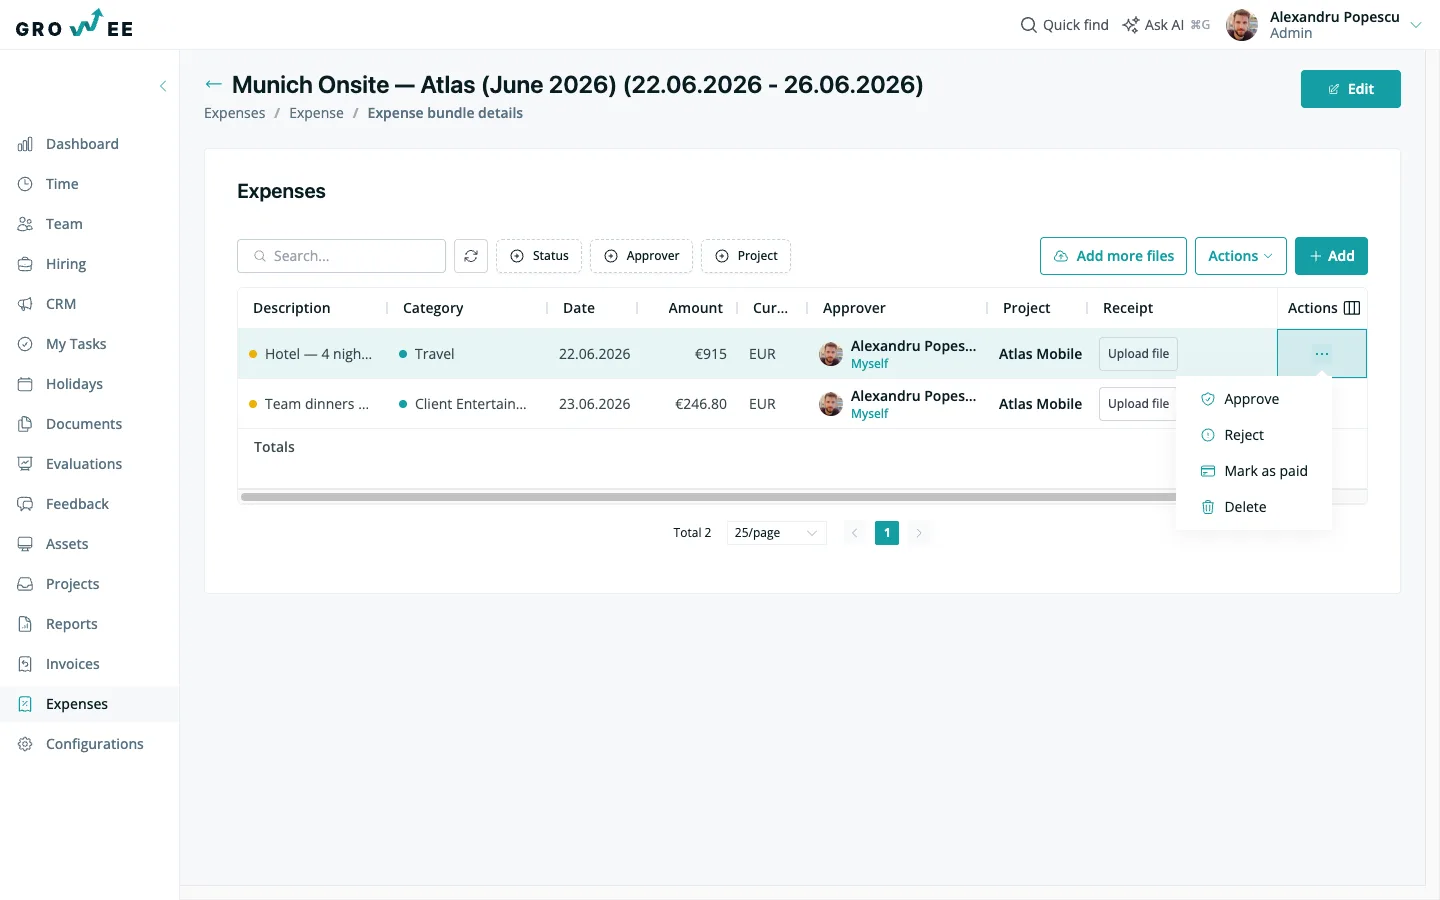The width and height of the screenshot is (1440, 900).
Task: Go to page 1 in pagination
Action: [x=887, y=533]
